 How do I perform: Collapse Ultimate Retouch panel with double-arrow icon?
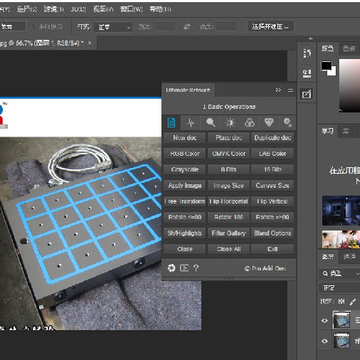point(278,90)
